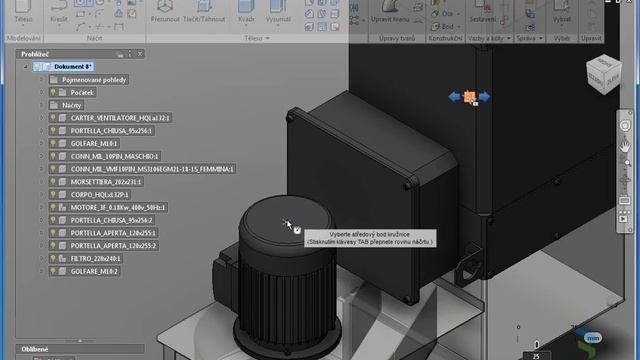Click the play icon in navigation bar
Screen dimensions: 640x360
(x=624, y=219)
